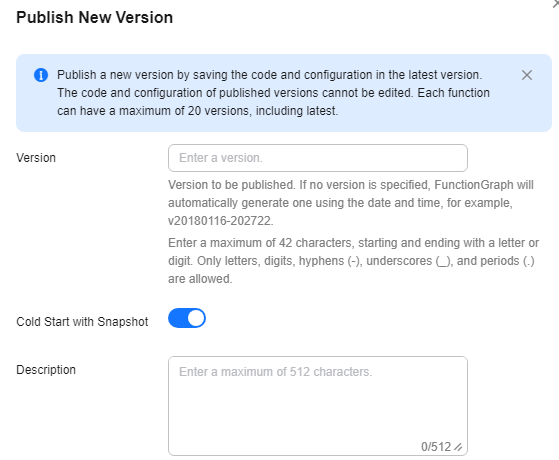Close the Publish New Version dialog
559x460 pixels.
[555, 4]
